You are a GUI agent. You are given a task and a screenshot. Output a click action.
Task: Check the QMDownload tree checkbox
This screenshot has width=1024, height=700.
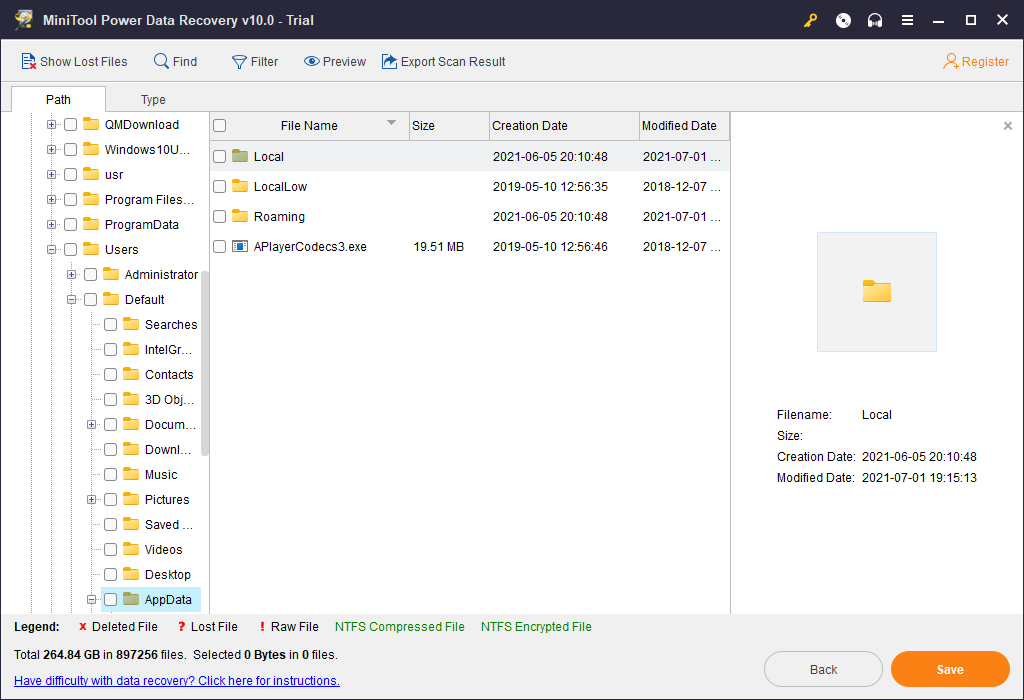tap(71, 125)
